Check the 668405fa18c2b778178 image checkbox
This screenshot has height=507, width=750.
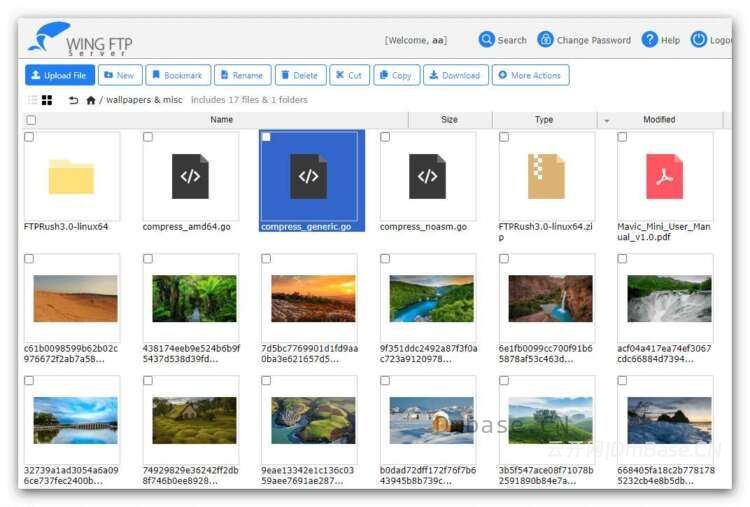622,381
